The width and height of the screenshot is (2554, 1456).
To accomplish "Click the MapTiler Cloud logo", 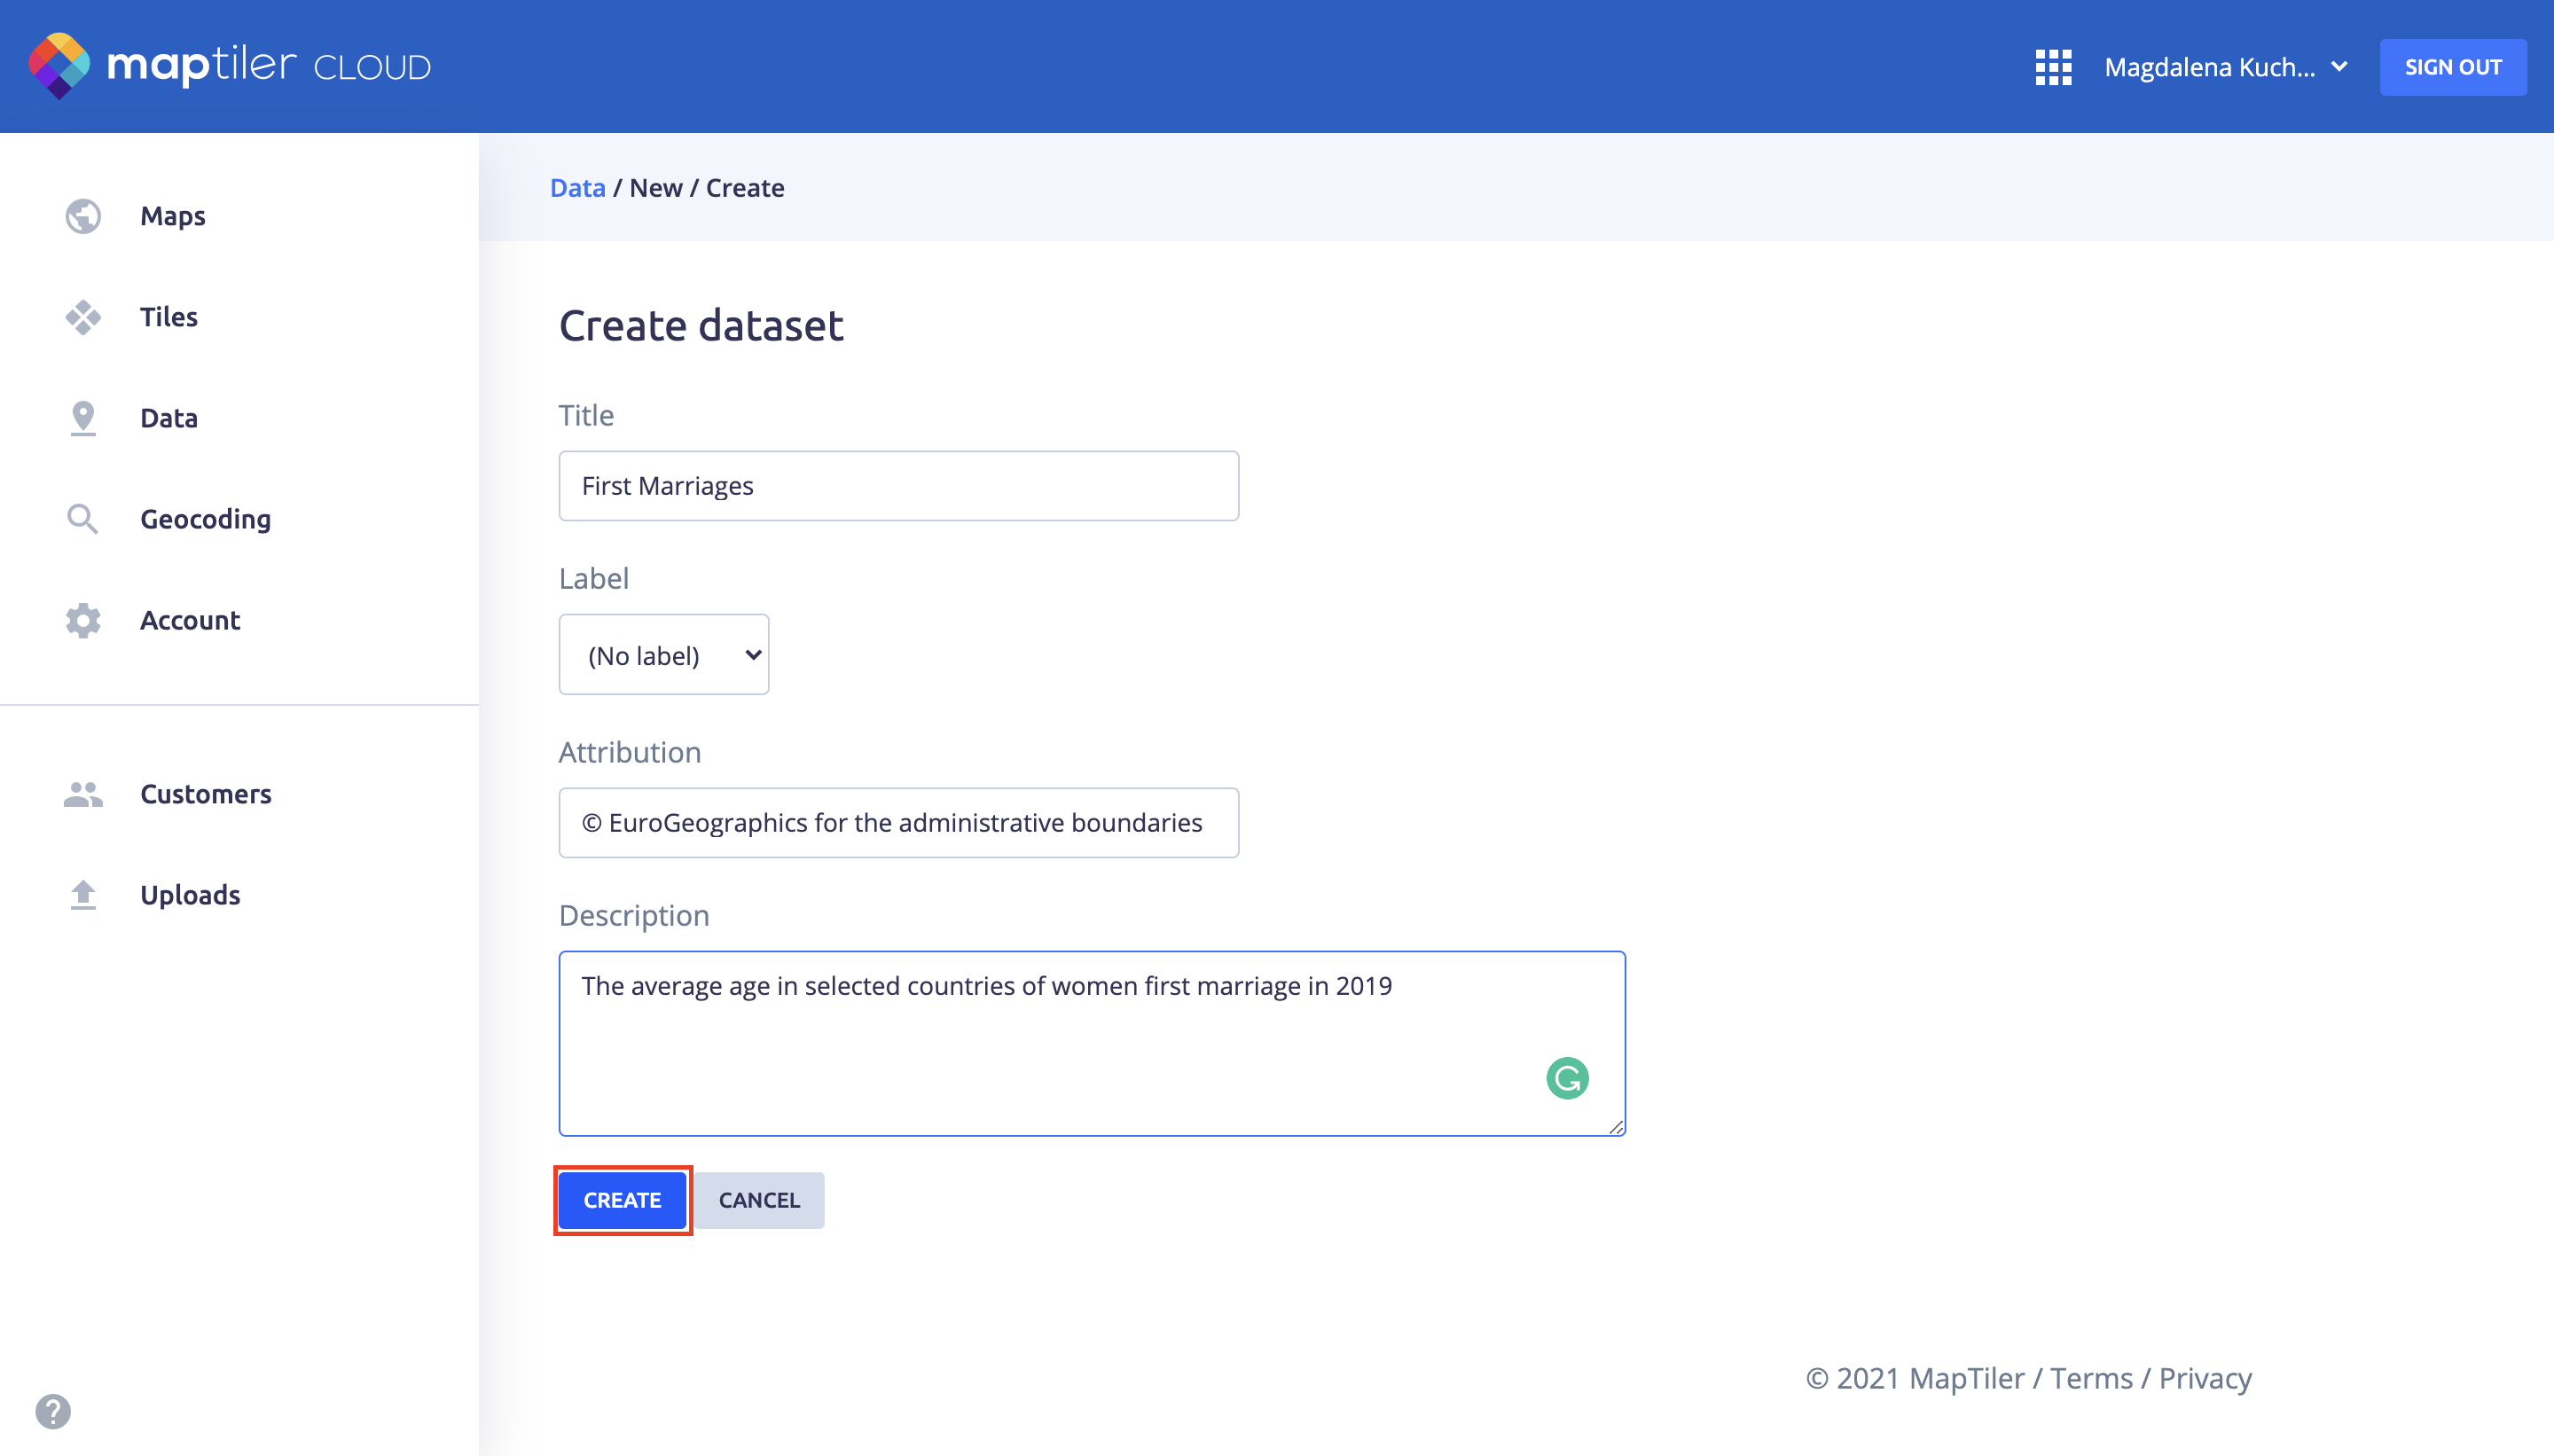I will (229, 66).
